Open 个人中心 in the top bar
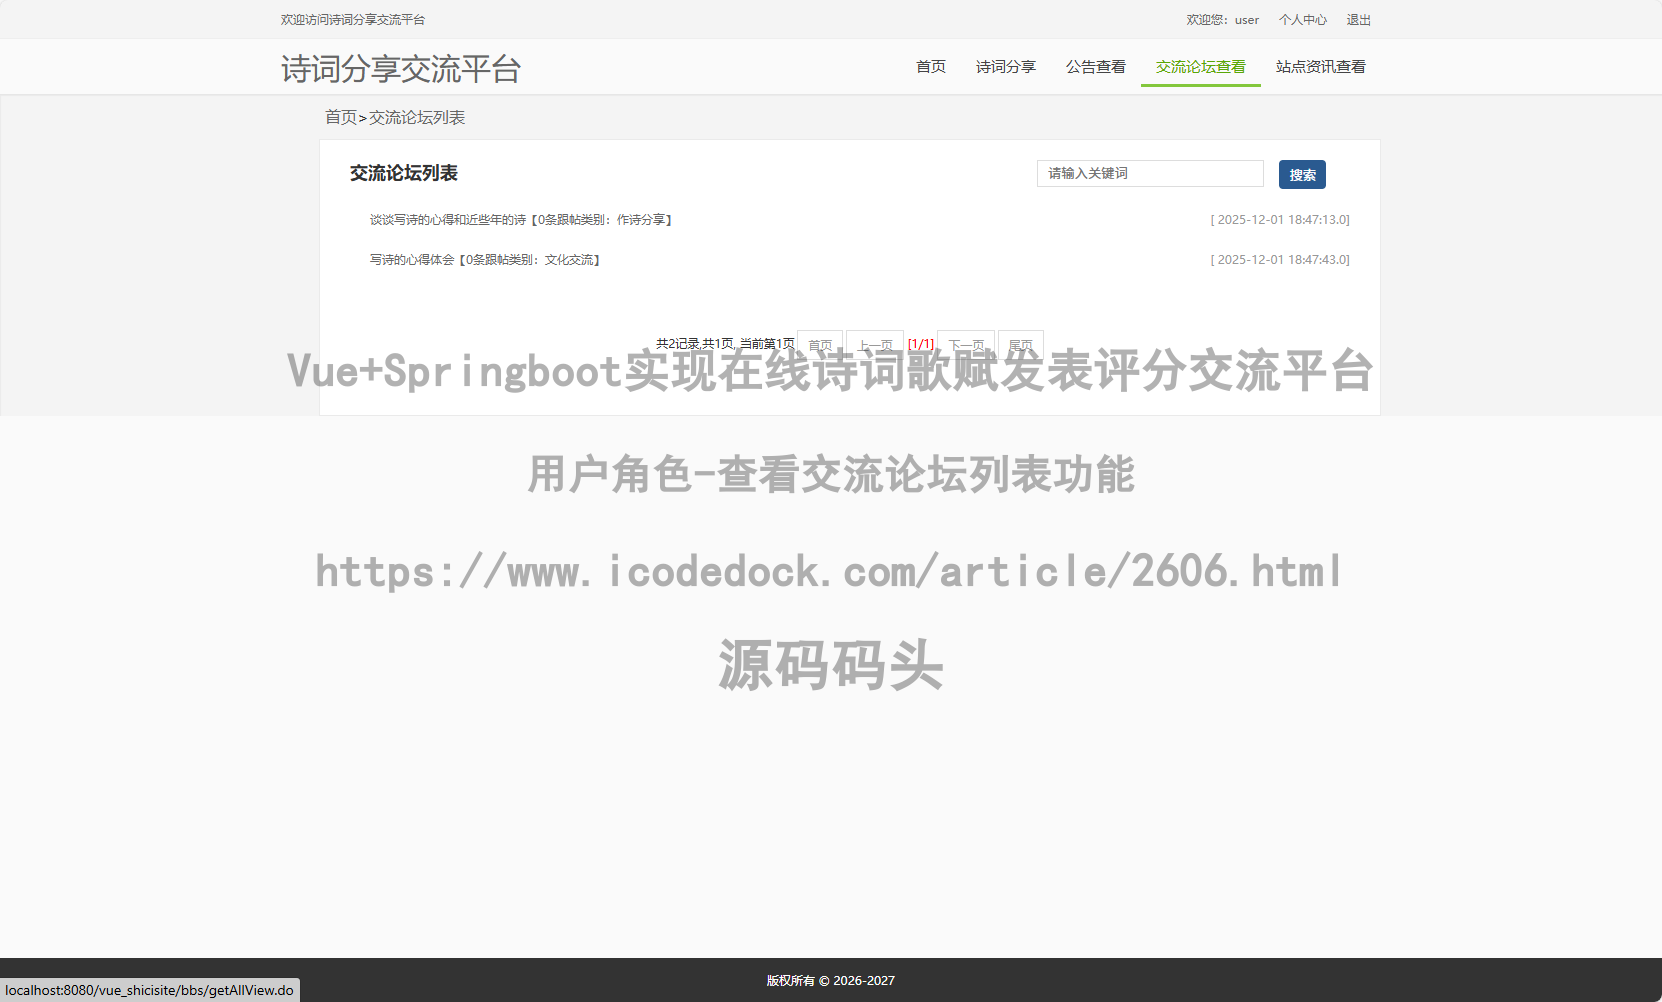 pyautogui.click(x=1302, y=20)
